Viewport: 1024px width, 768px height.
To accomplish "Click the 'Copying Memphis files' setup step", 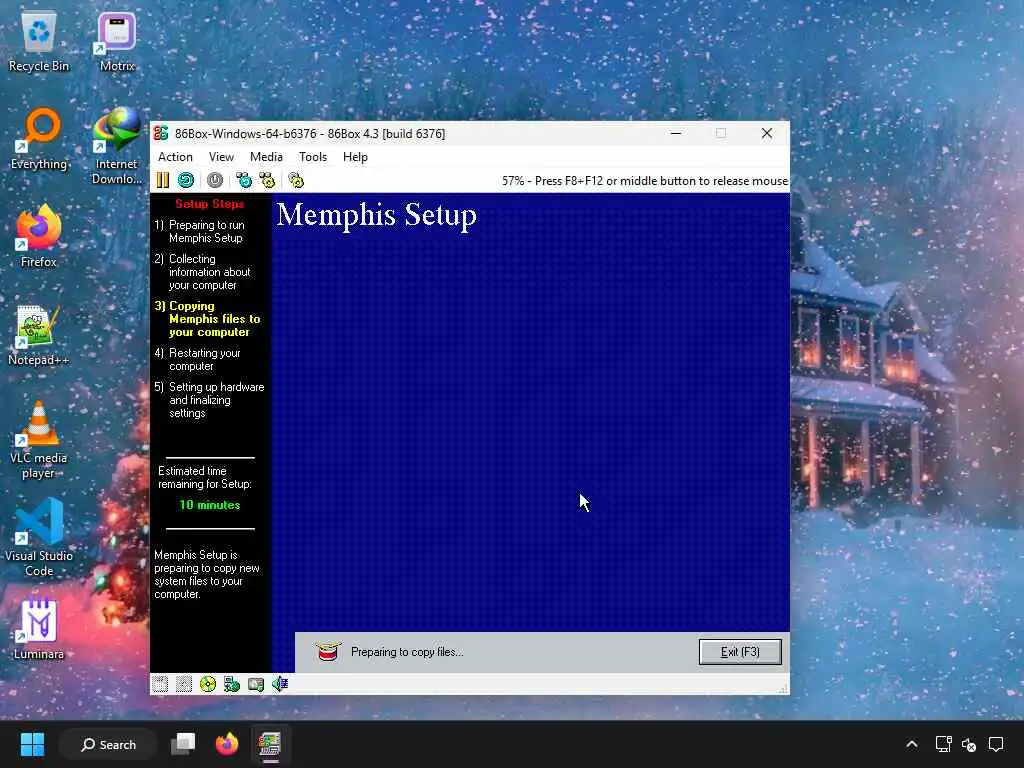I will coord(207,319).
